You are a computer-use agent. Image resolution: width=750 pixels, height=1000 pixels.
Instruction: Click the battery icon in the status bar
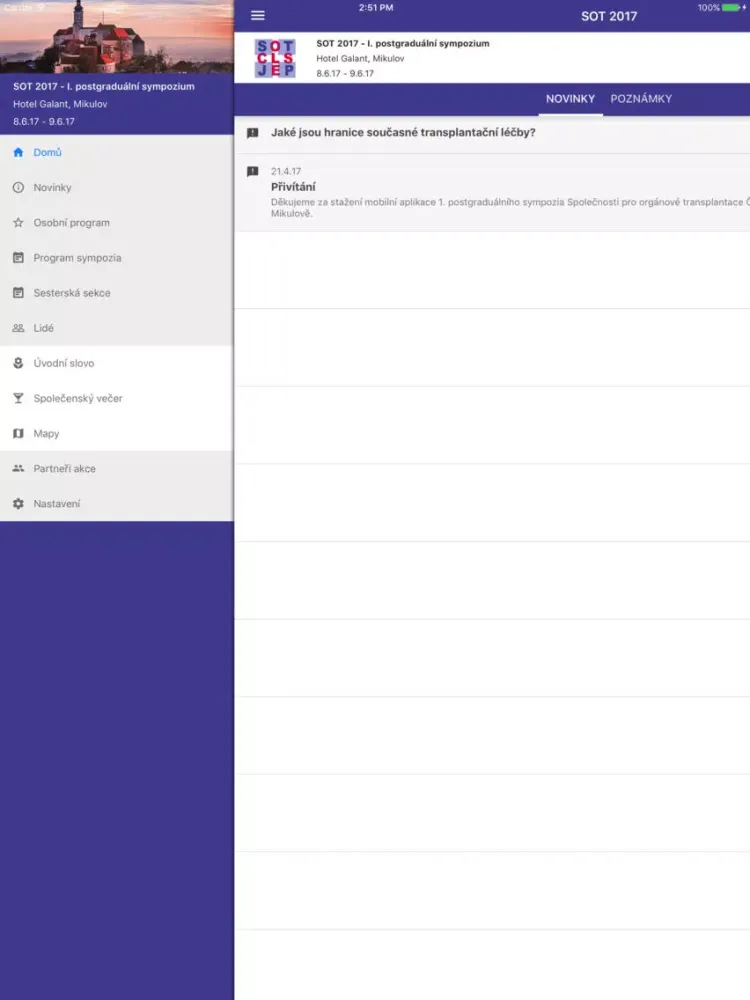731,8
